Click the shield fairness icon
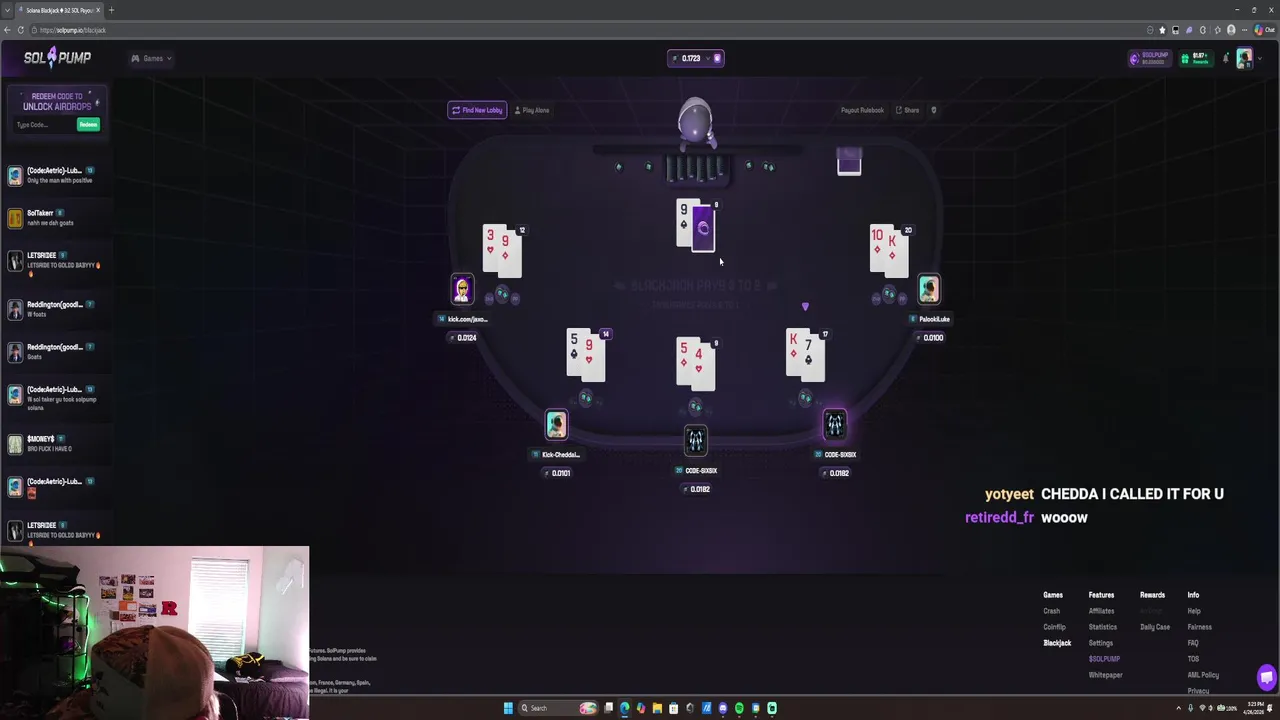The image size is (1280, 720). pyautogui.click(x=933, y=110)
